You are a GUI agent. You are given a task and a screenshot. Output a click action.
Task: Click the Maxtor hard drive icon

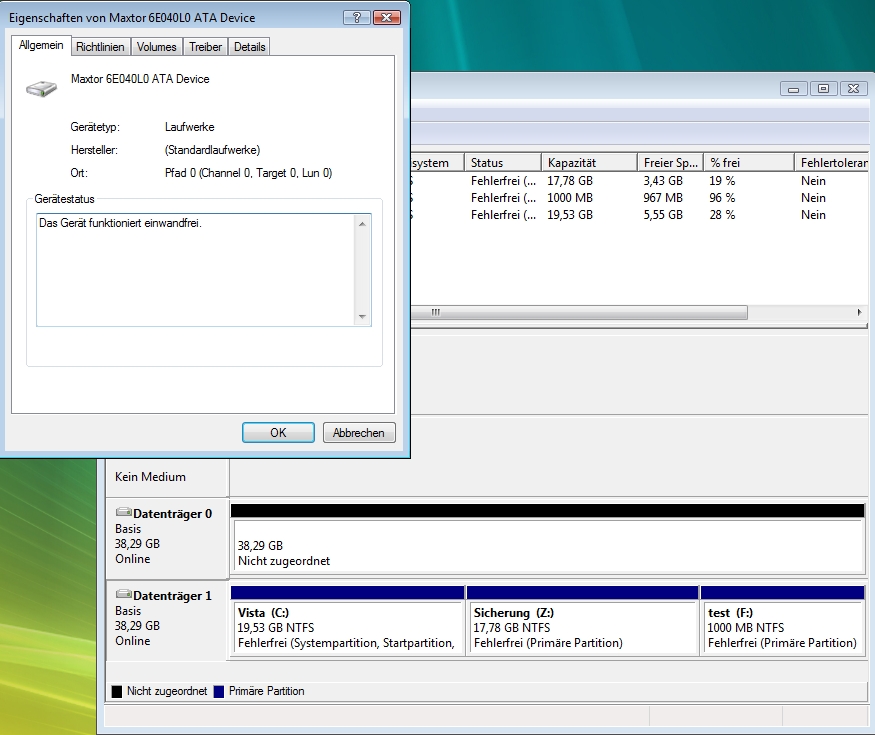click(x=42, y=88)
